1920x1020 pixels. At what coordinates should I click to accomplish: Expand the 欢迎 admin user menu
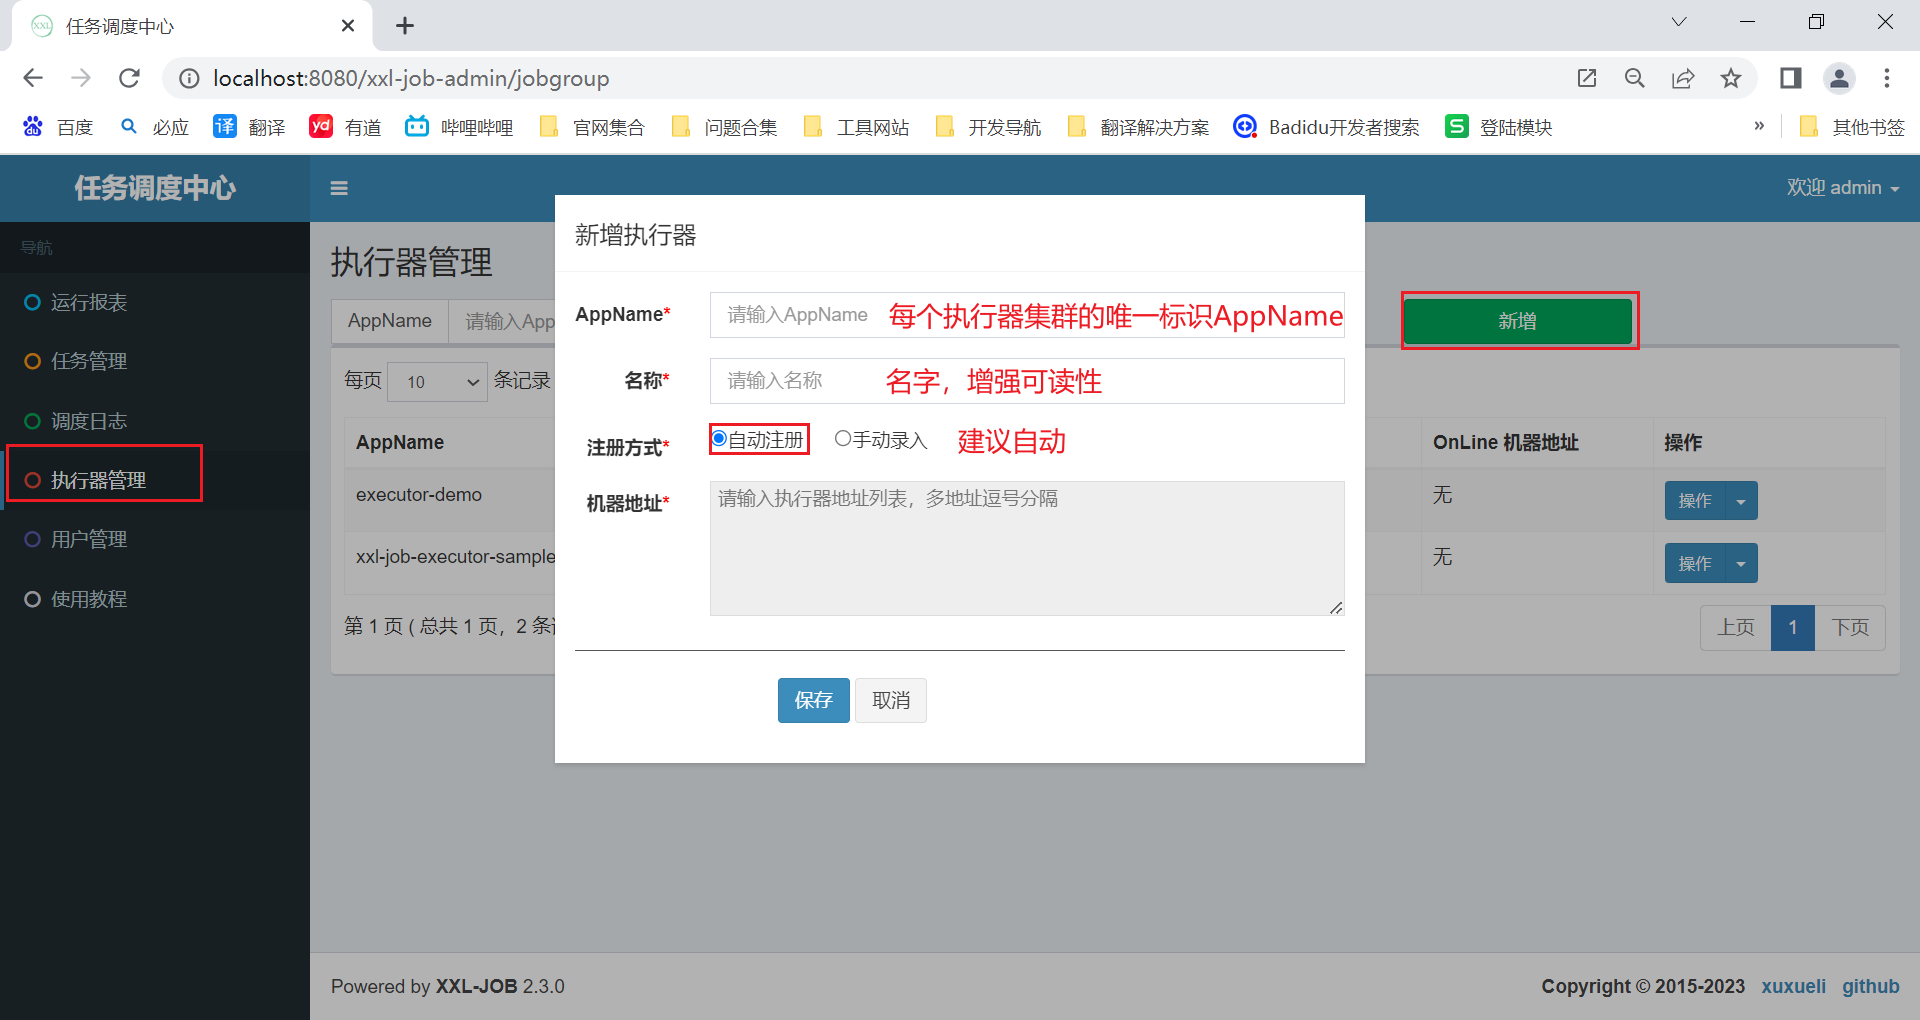[1842, 188]
